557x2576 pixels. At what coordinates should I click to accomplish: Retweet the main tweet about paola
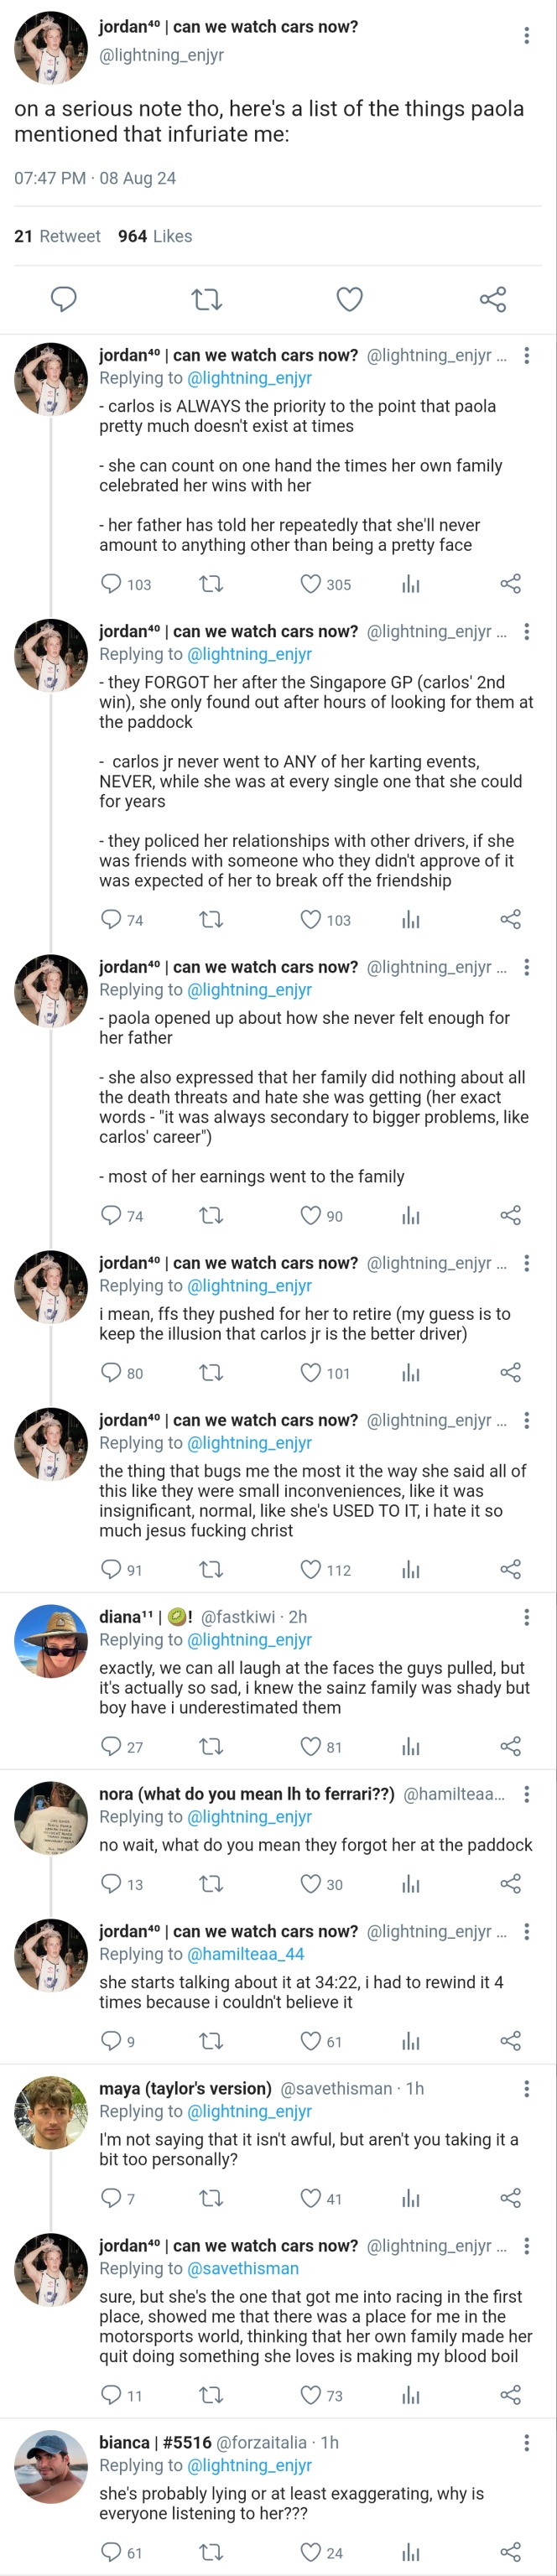coord(207,299)
